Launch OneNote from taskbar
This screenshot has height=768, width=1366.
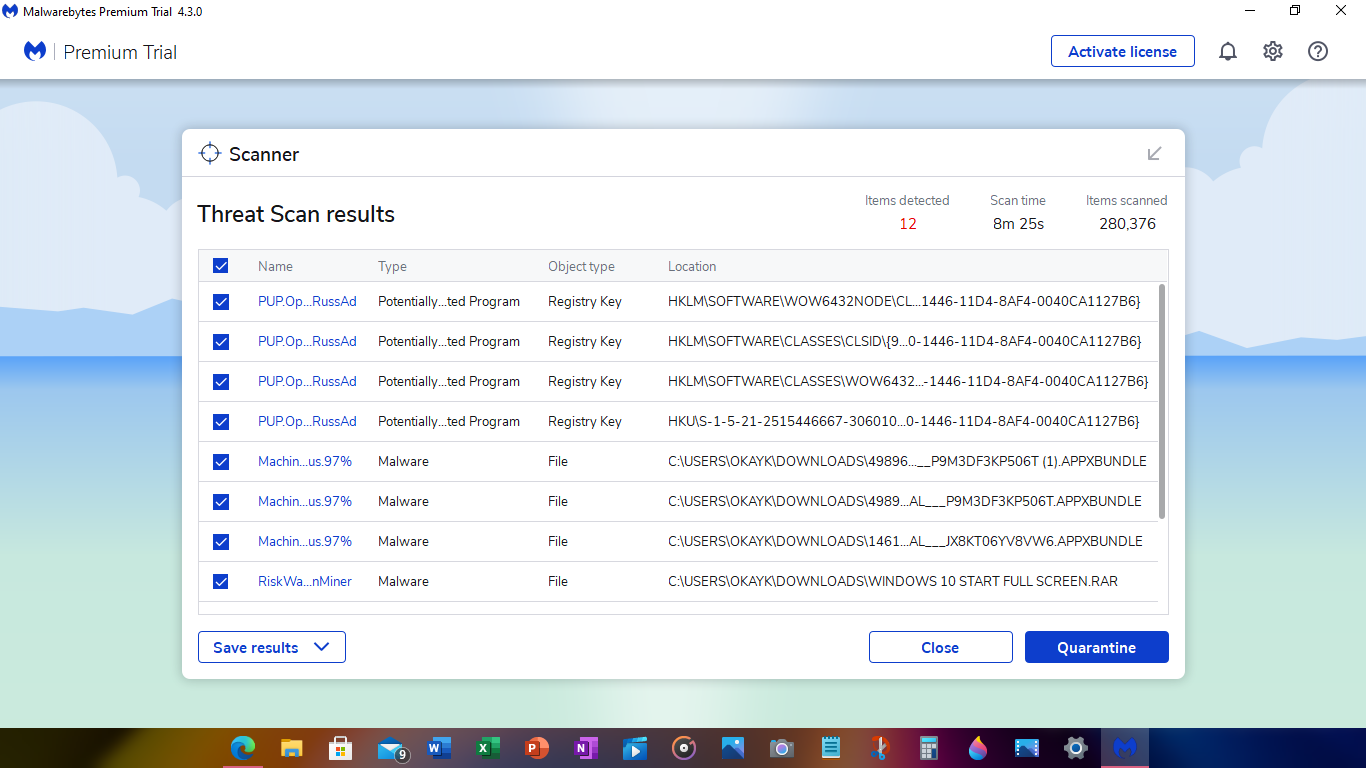(x=586, y=747)
